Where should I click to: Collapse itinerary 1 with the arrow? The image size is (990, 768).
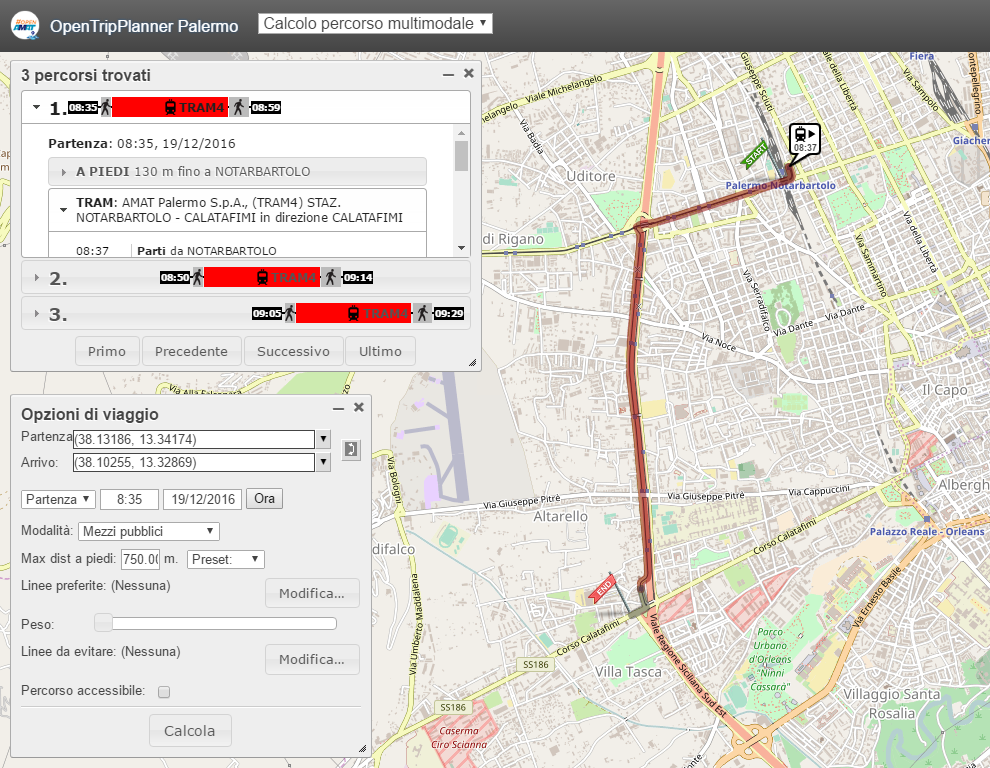click(x=37, y=107)
